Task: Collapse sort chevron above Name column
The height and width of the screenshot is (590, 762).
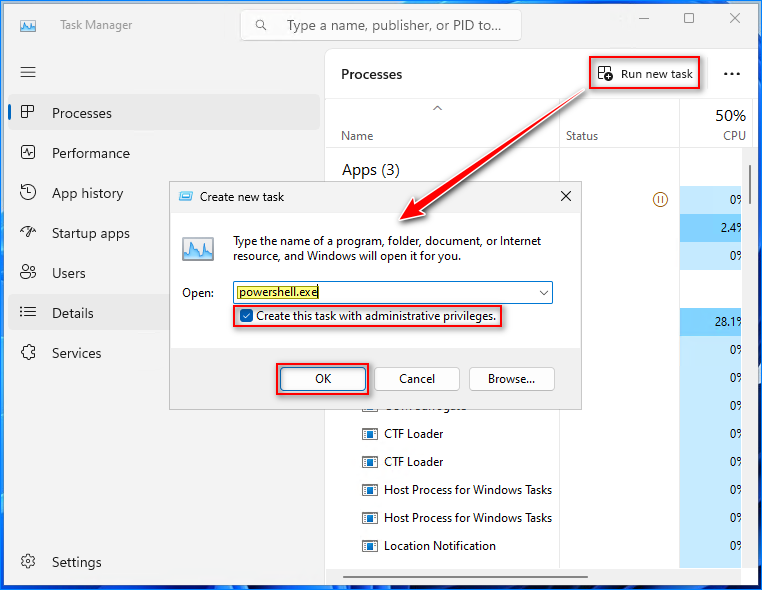Action: (x=437, y=108)
